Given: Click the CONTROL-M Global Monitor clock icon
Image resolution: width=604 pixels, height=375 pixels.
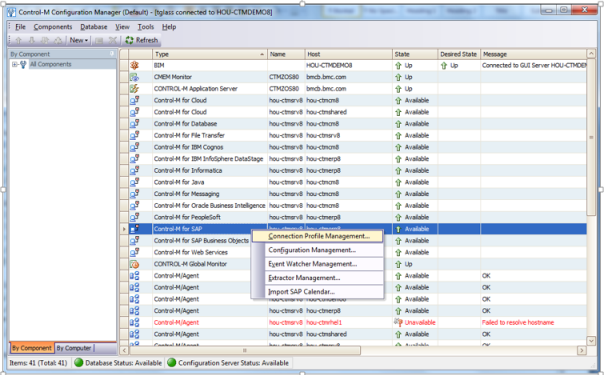Looking at the screenshot, I should tap(134, 265).
